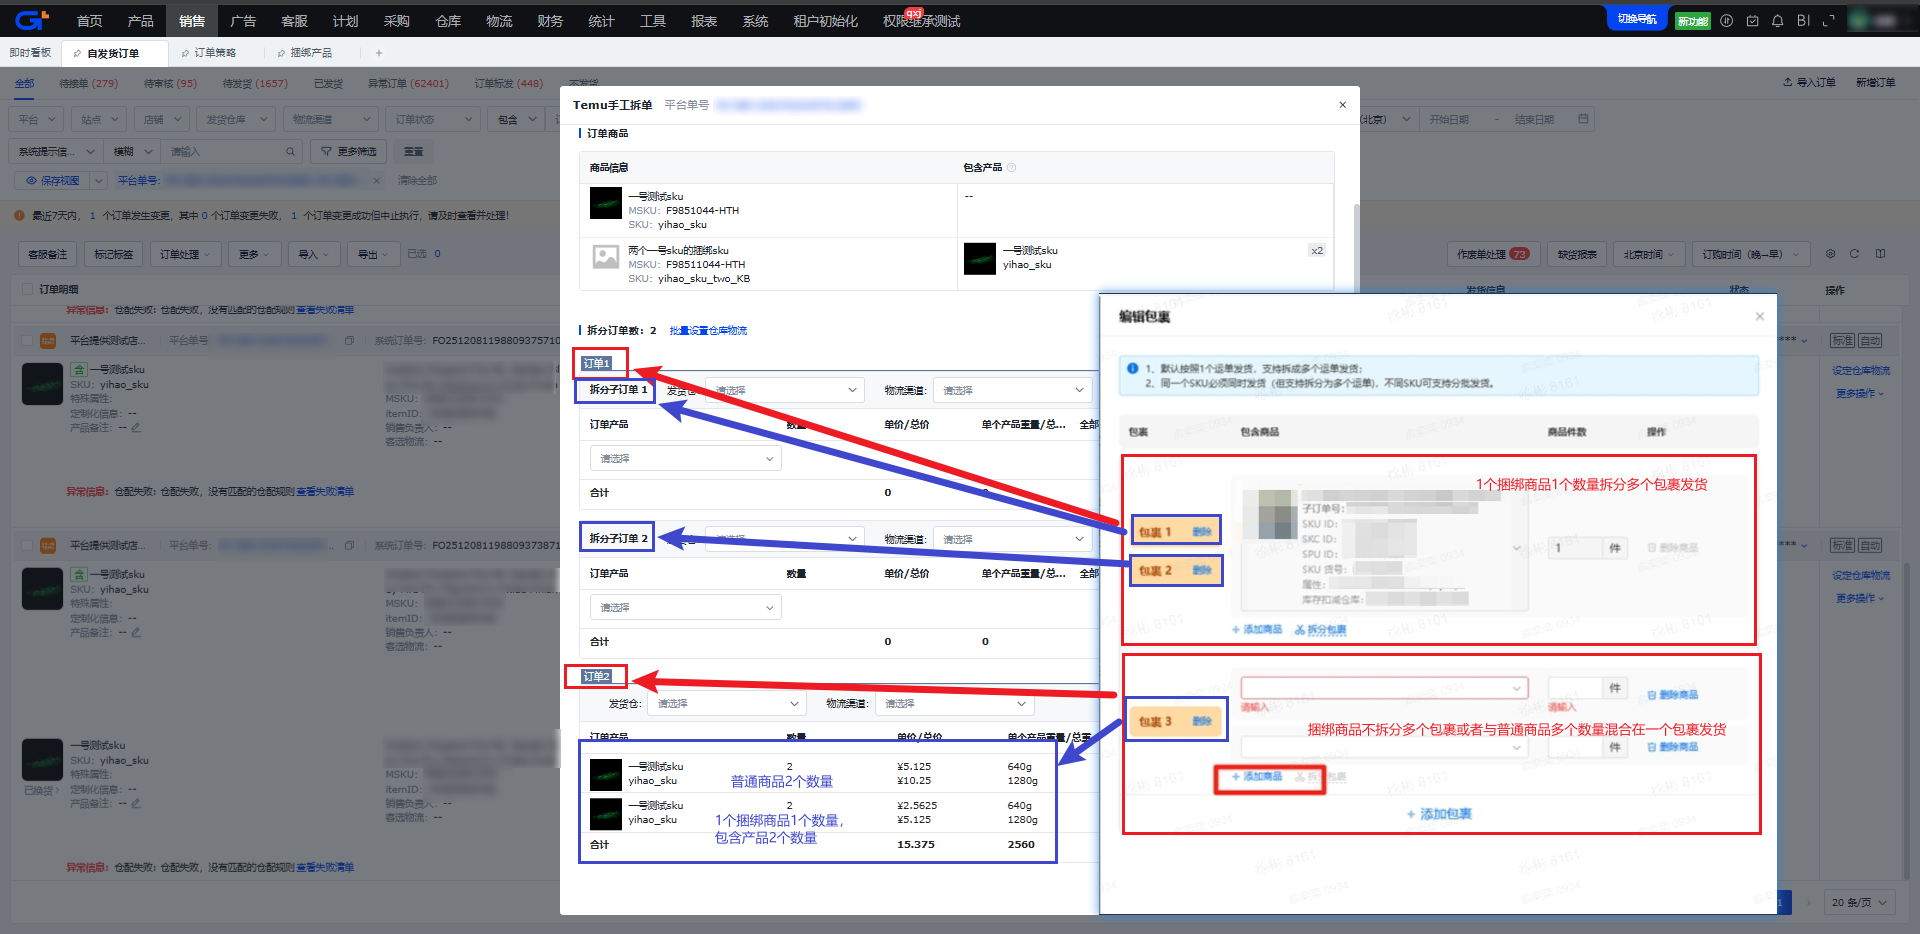Remove the 平台单号 filter tag
The height and width of the screenshot is (934, 1920).
[376, 181]
